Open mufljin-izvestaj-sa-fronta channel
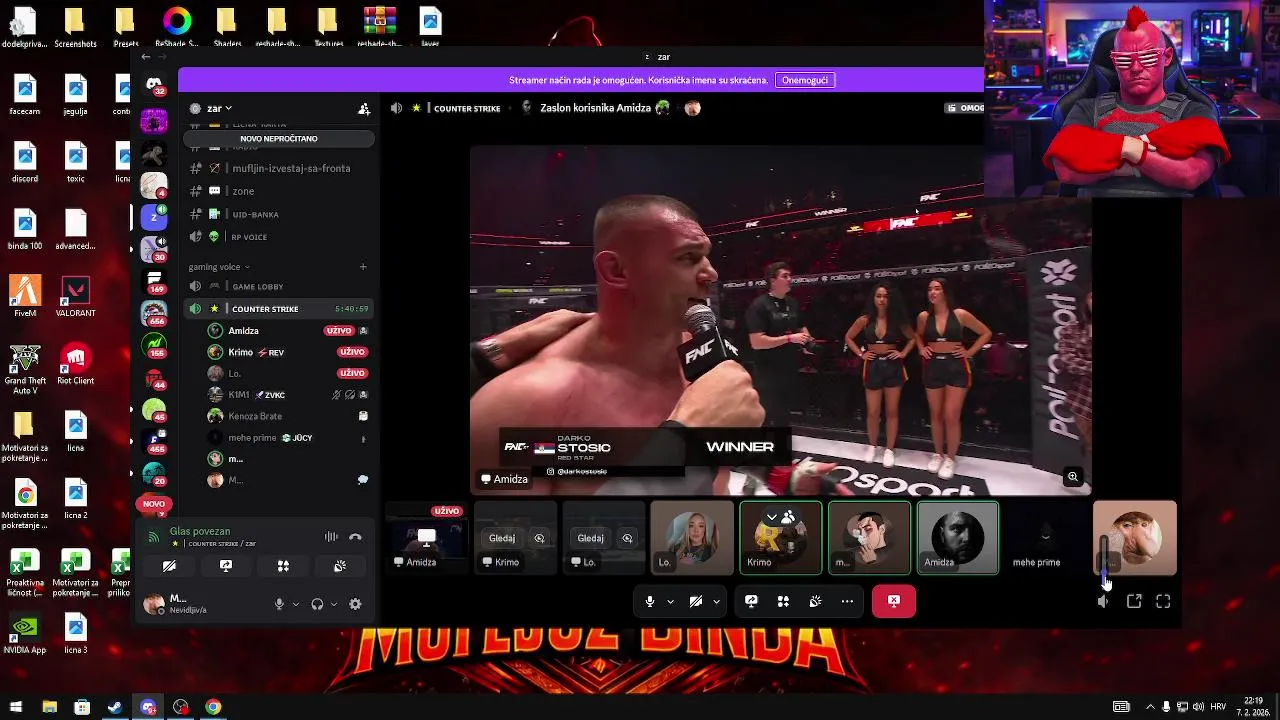Viewport: 1280px width, 720px height. (x=279, y=168)
